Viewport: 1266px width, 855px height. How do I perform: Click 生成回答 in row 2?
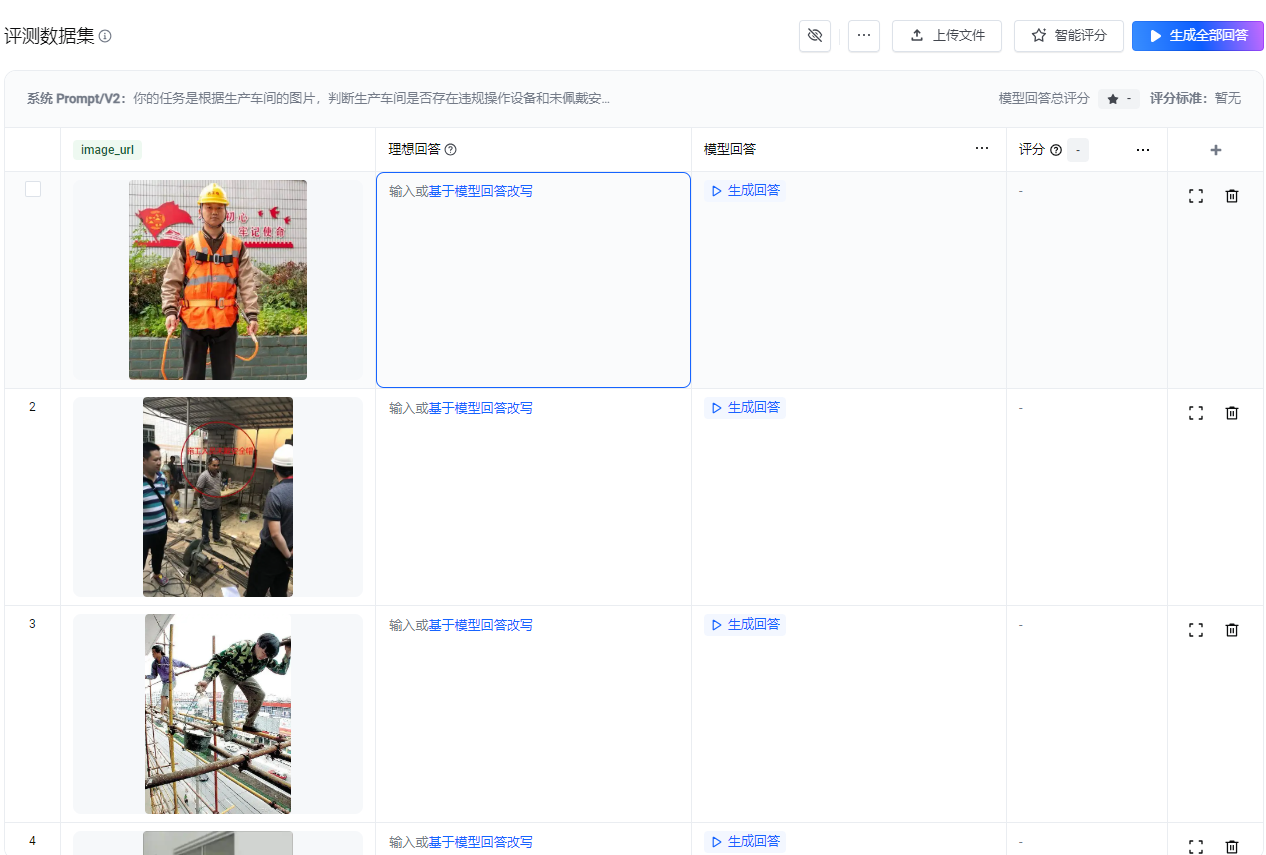745,408
